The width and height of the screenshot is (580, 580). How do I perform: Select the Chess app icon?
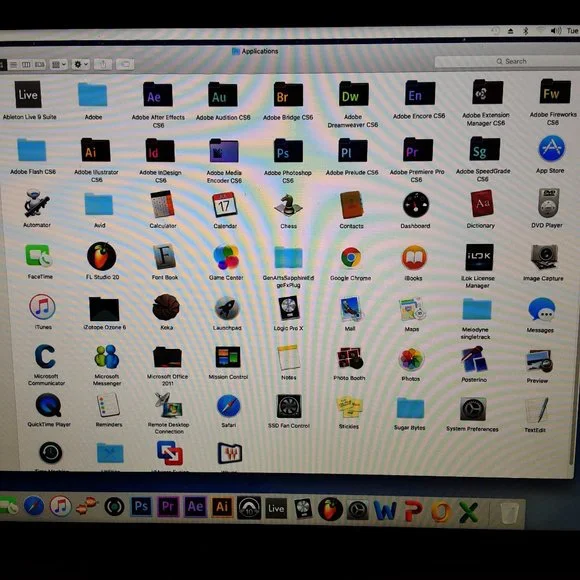click(x=288, y=205)
